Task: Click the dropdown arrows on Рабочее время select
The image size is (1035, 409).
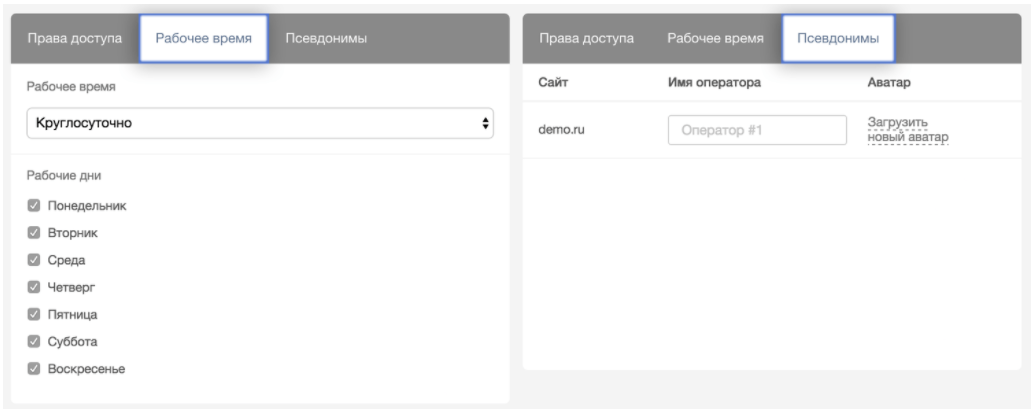Action: [x=486, y=123]
